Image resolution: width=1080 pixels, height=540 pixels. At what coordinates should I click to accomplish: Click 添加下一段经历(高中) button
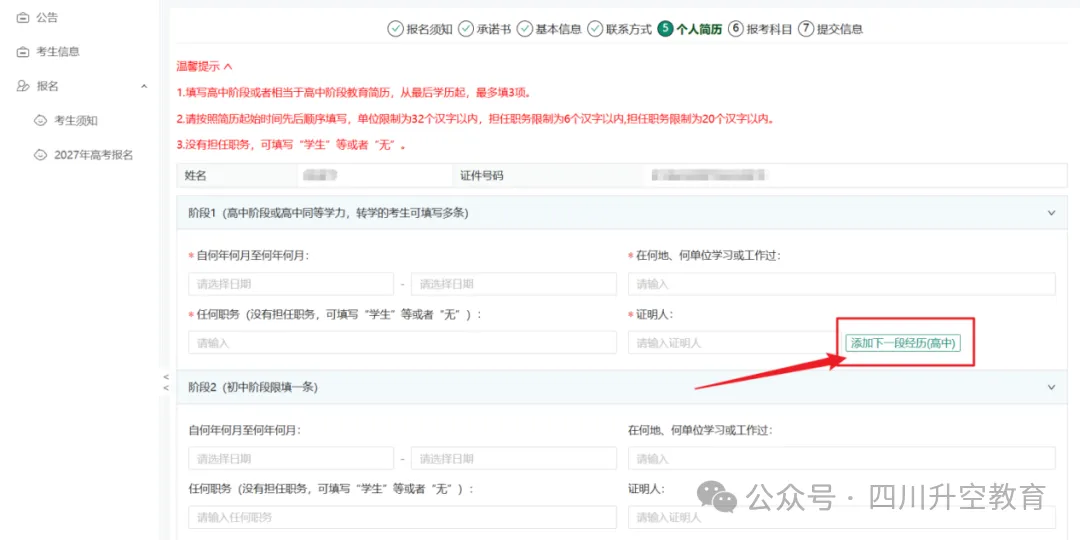(903, 343)
